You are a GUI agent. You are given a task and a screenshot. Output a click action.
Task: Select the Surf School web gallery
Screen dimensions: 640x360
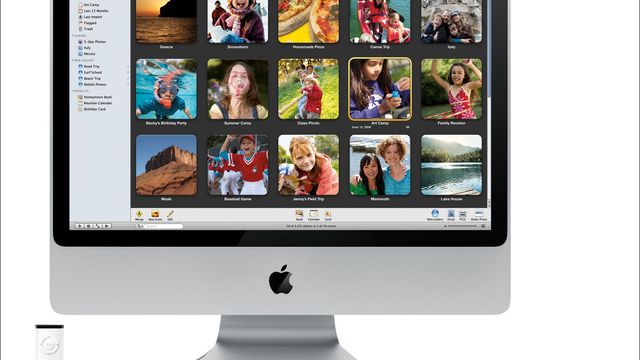pyautogui.click(x=90, y=72)
